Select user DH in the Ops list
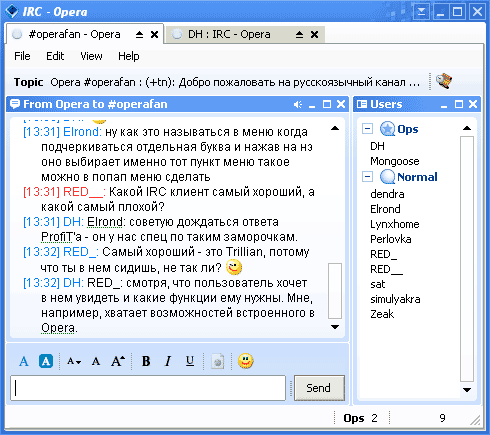This screenshot has width=490, height=435. click(x=377, y=146)
